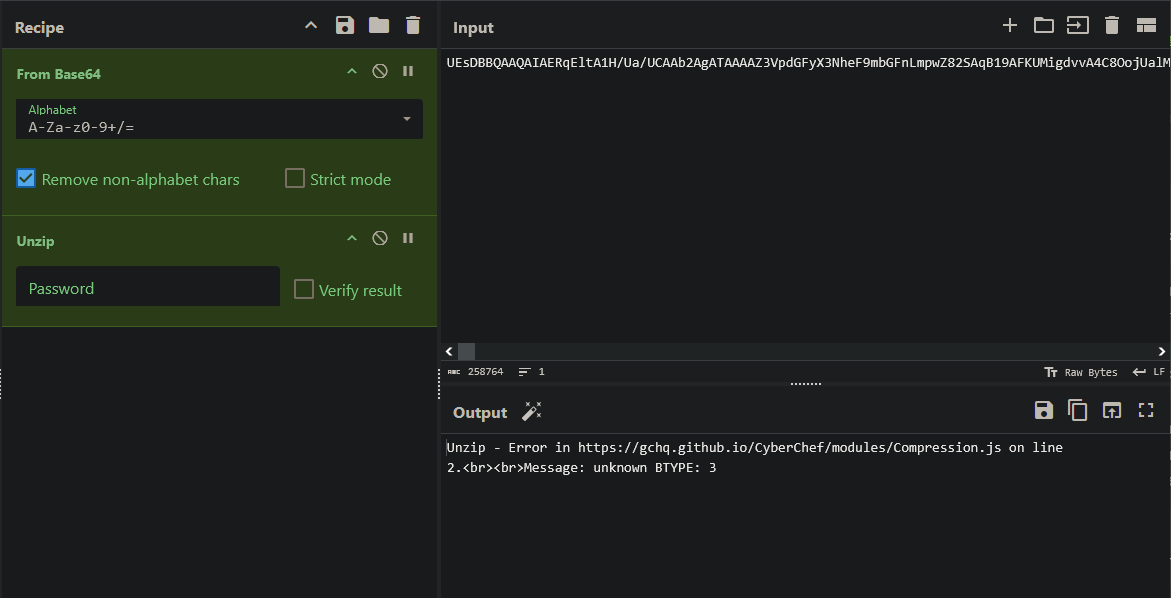
Task: Maximise the output pane
Action: pos(1146,410)
